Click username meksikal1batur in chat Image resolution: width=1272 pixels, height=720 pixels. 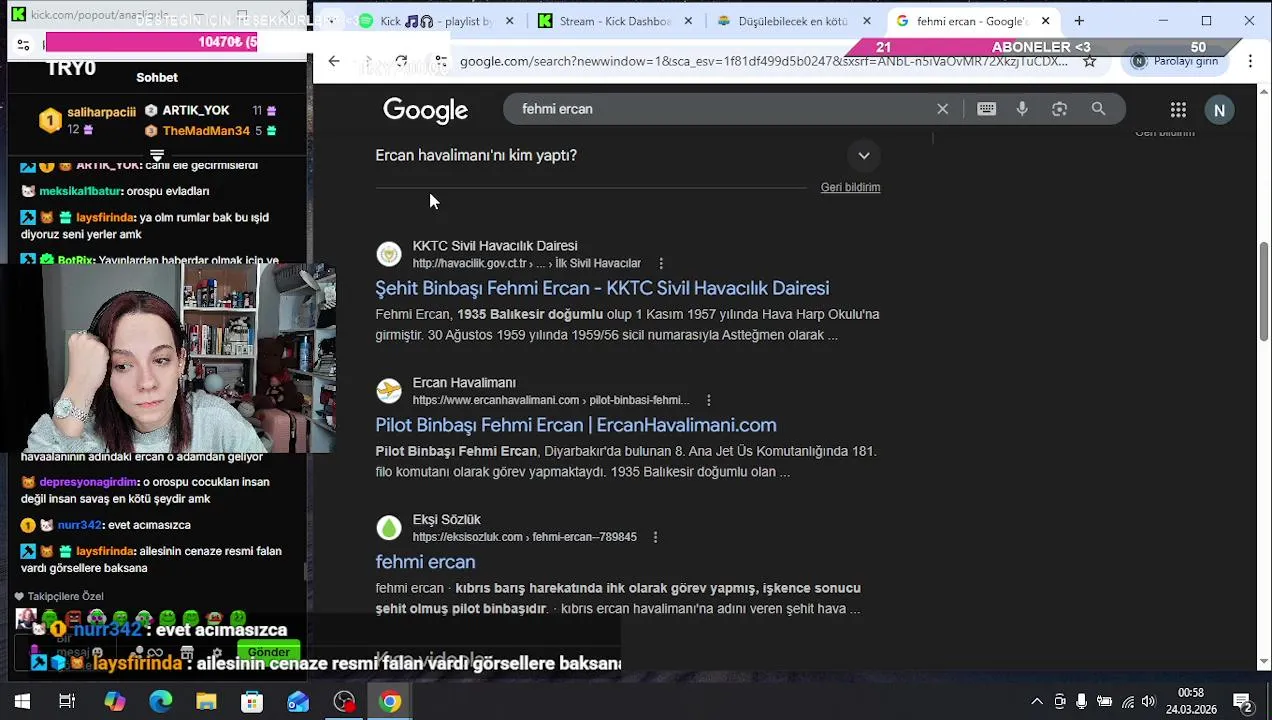coord(81,191)
